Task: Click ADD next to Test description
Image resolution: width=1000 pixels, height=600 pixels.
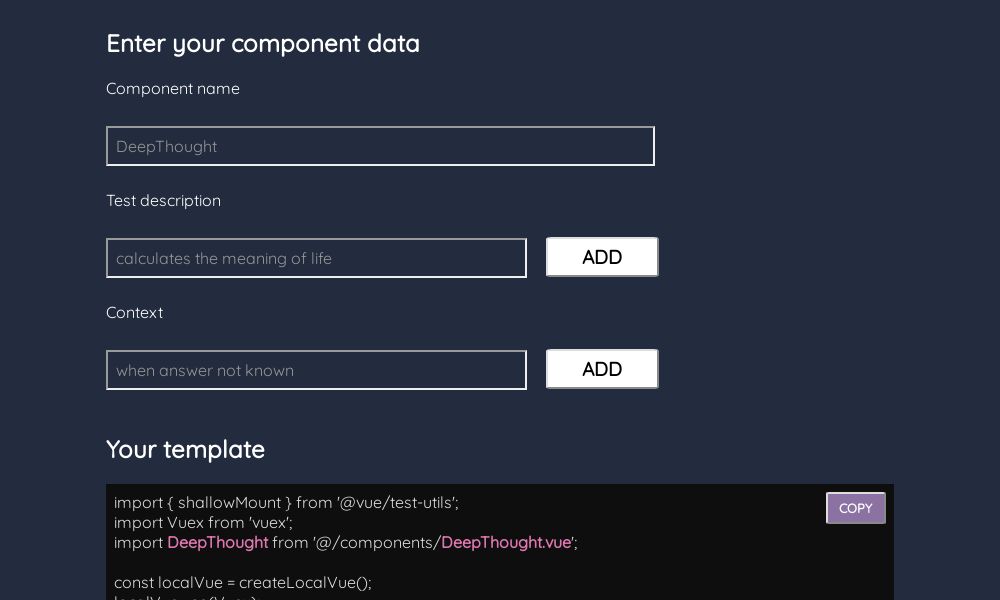Action: click(602, 257)
